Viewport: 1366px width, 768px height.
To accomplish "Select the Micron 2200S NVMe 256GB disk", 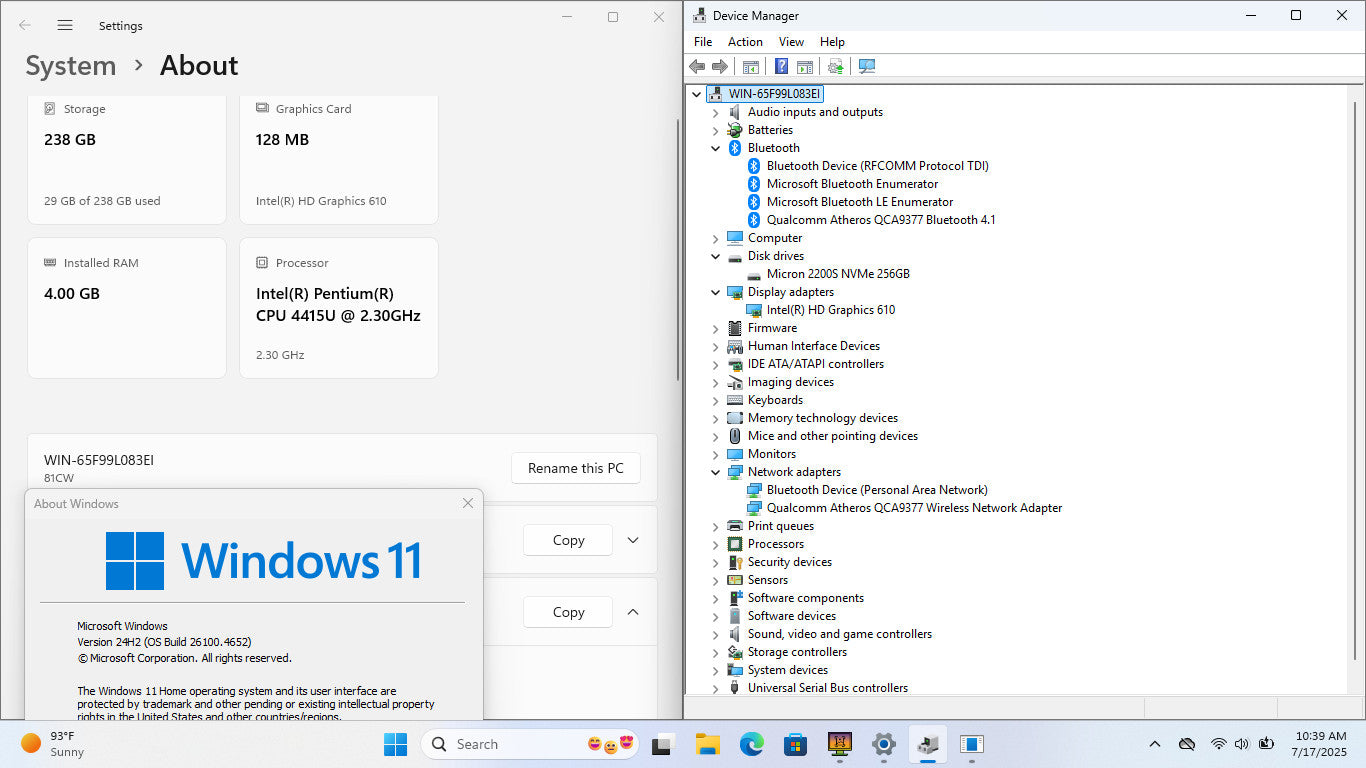I will [837, 274].
